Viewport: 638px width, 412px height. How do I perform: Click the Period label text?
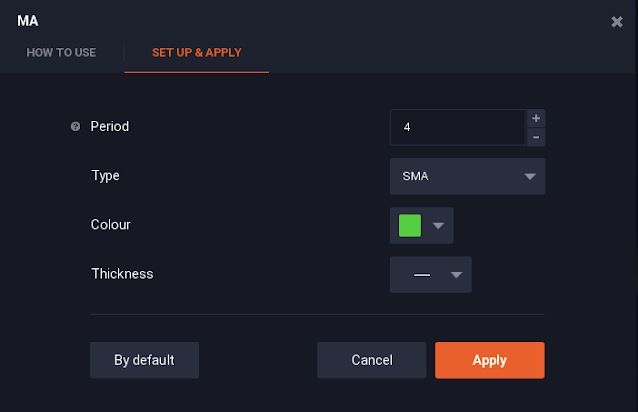pos(110,127)
